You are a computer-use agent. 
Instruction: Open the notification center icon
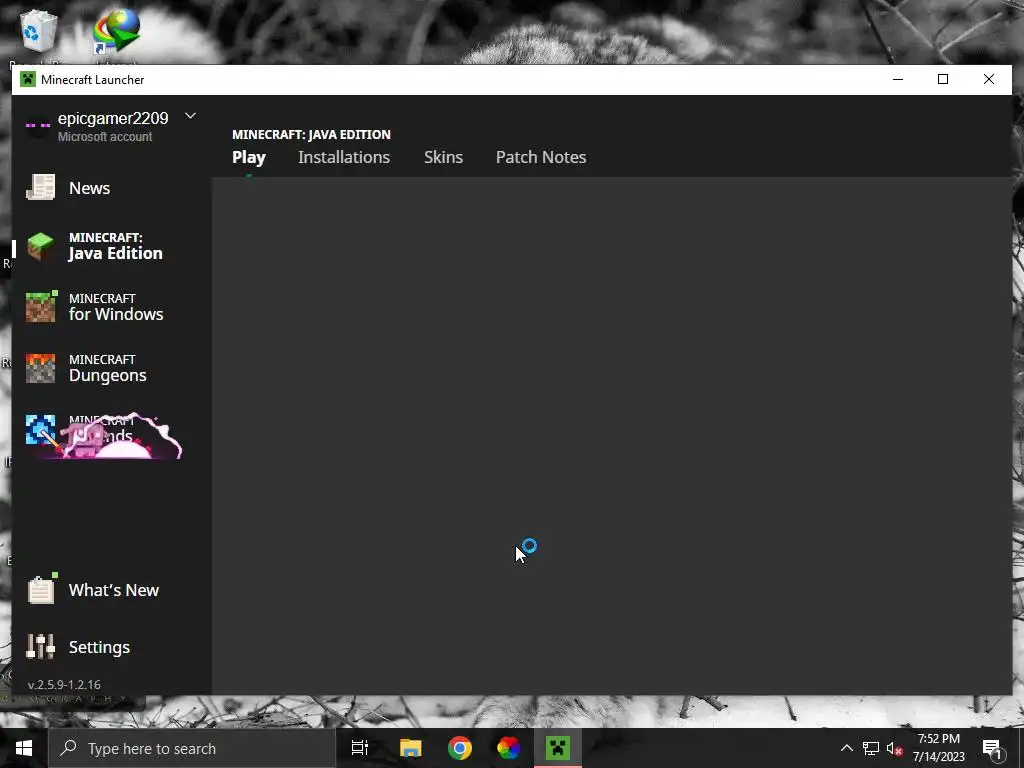click(993, 748)
